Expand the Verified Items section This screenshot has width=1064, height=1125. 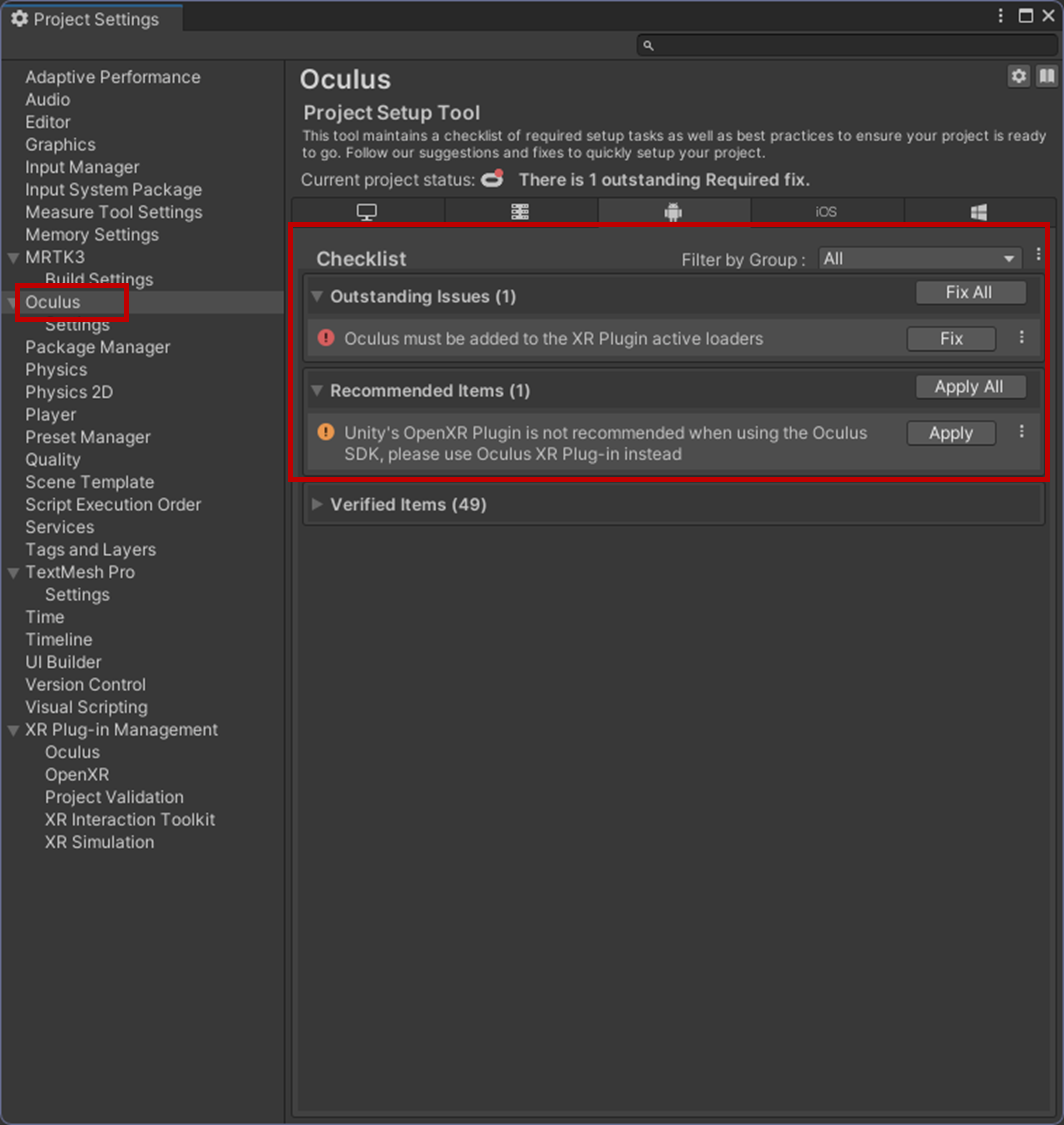click(317, 504)
